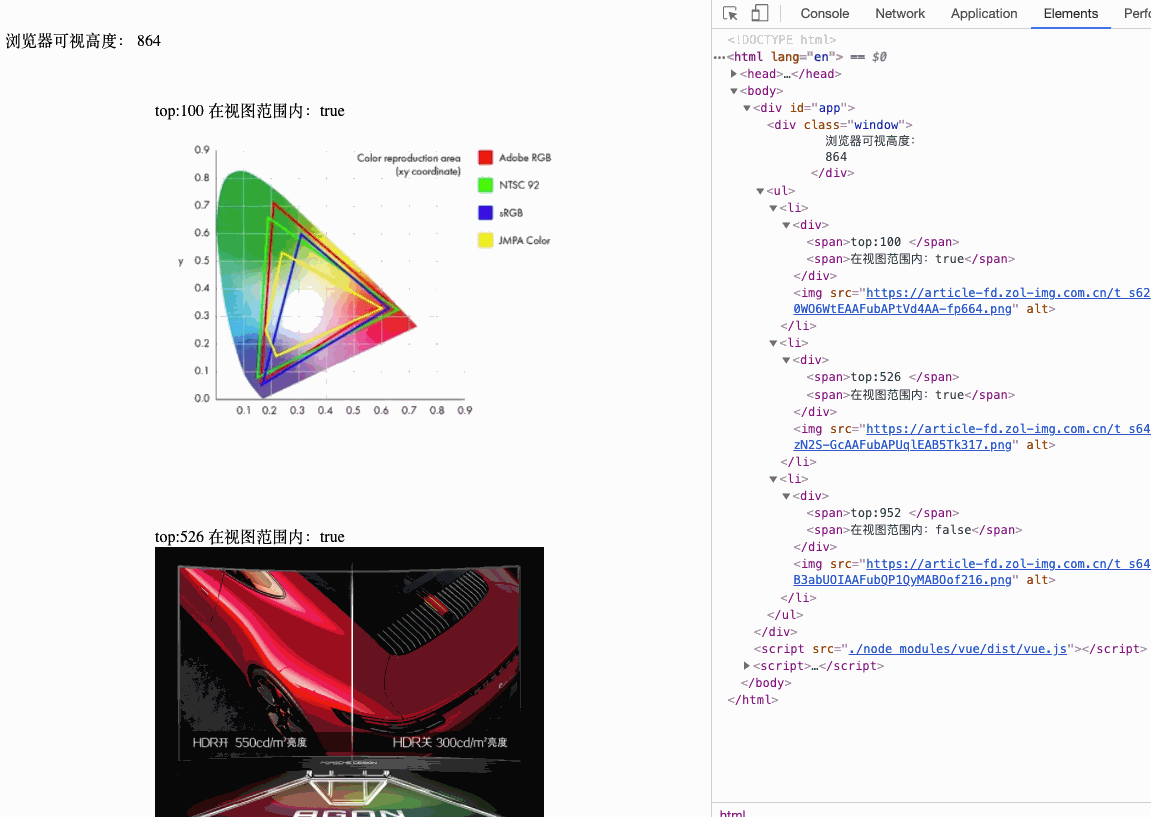1151x817 pixels.
Task: Click the three-dots gutter beside html node
Action: tap(719, 57)
